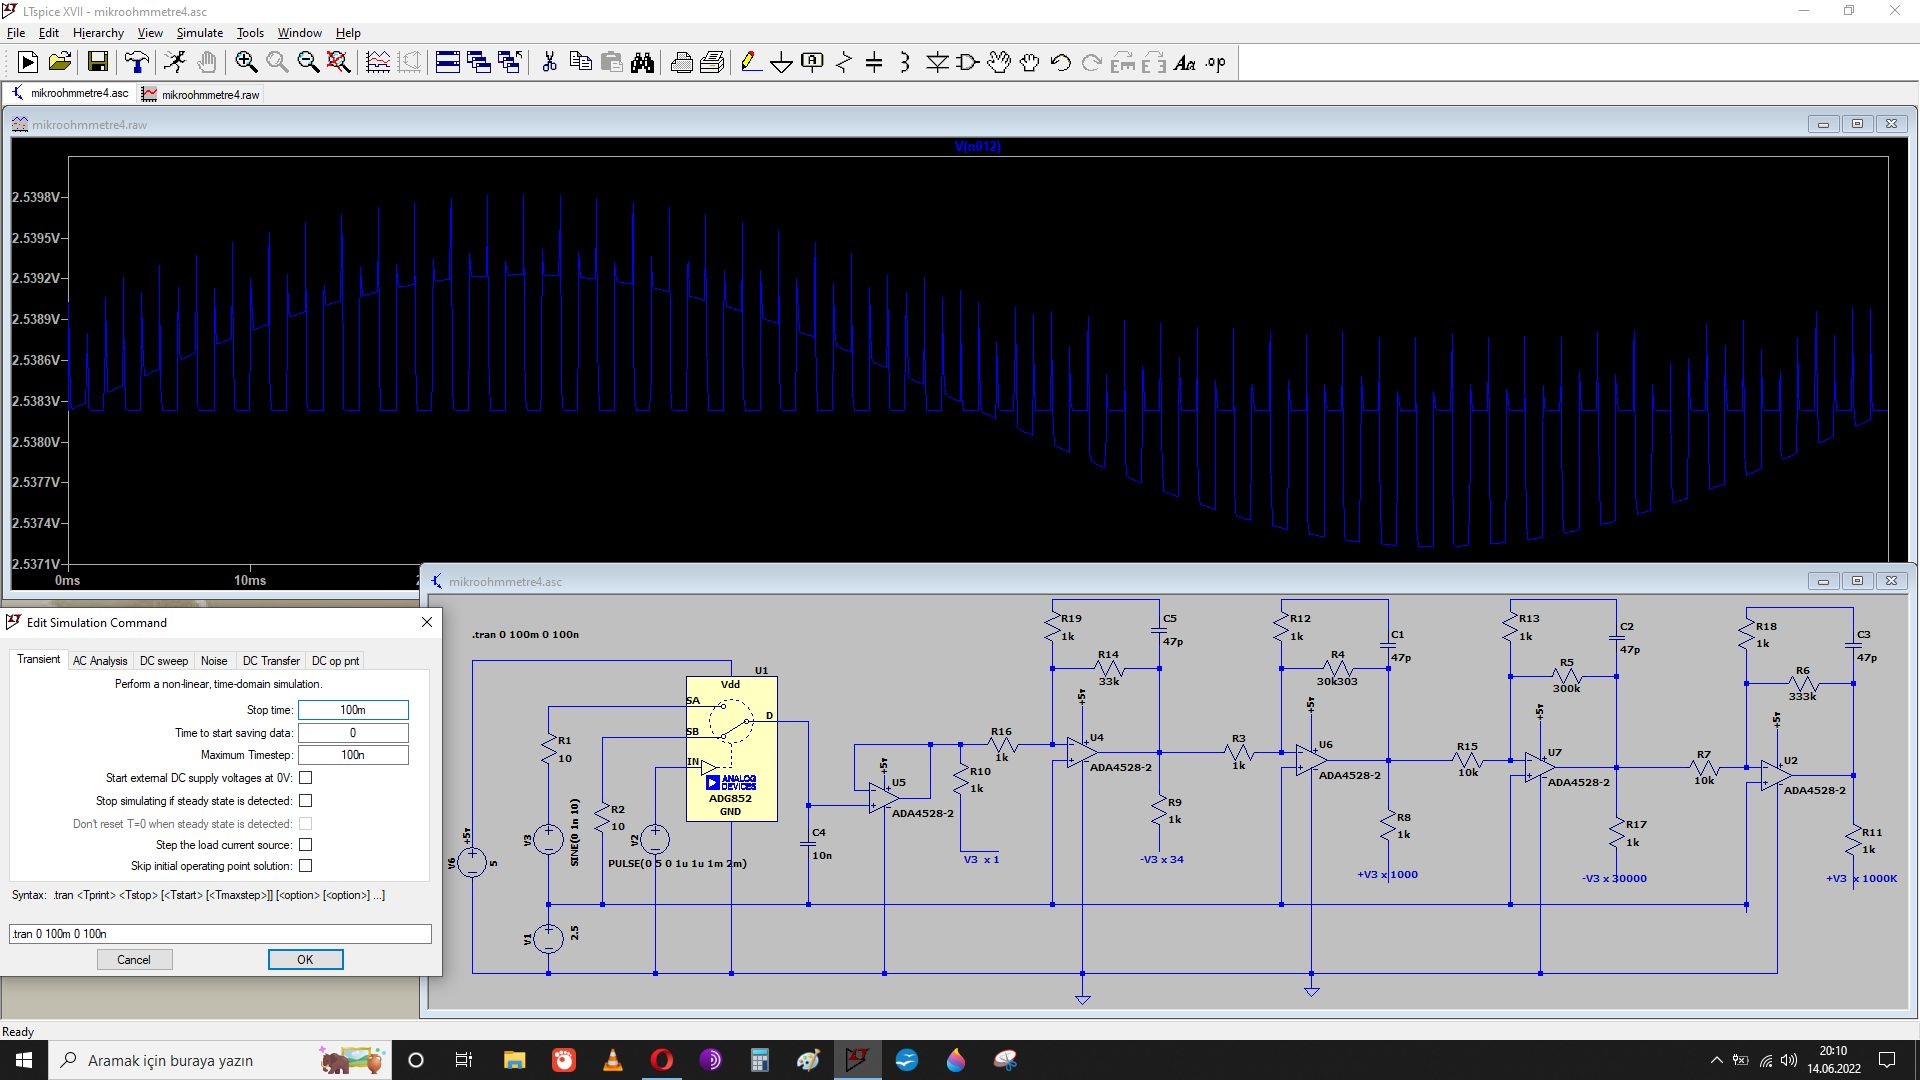
Task: Click the scissors cut tool
Action: click(x=549, y=63)
